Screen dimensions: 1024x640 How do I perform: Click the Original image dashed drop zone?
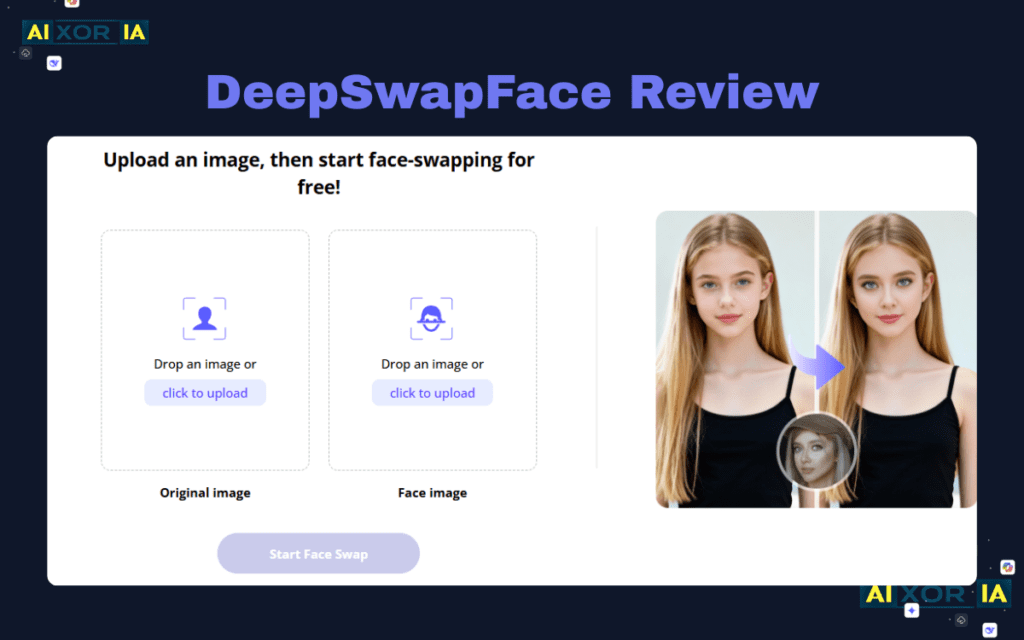tap(205, 270)
